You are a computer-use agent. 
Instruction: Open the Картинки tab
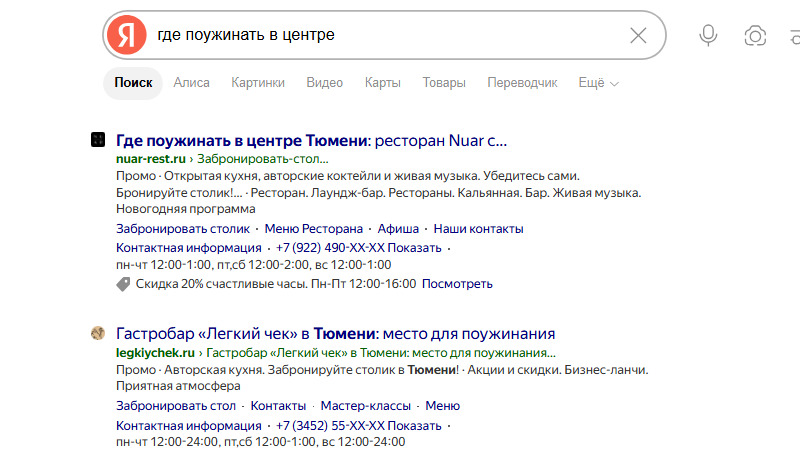point(258,83)
